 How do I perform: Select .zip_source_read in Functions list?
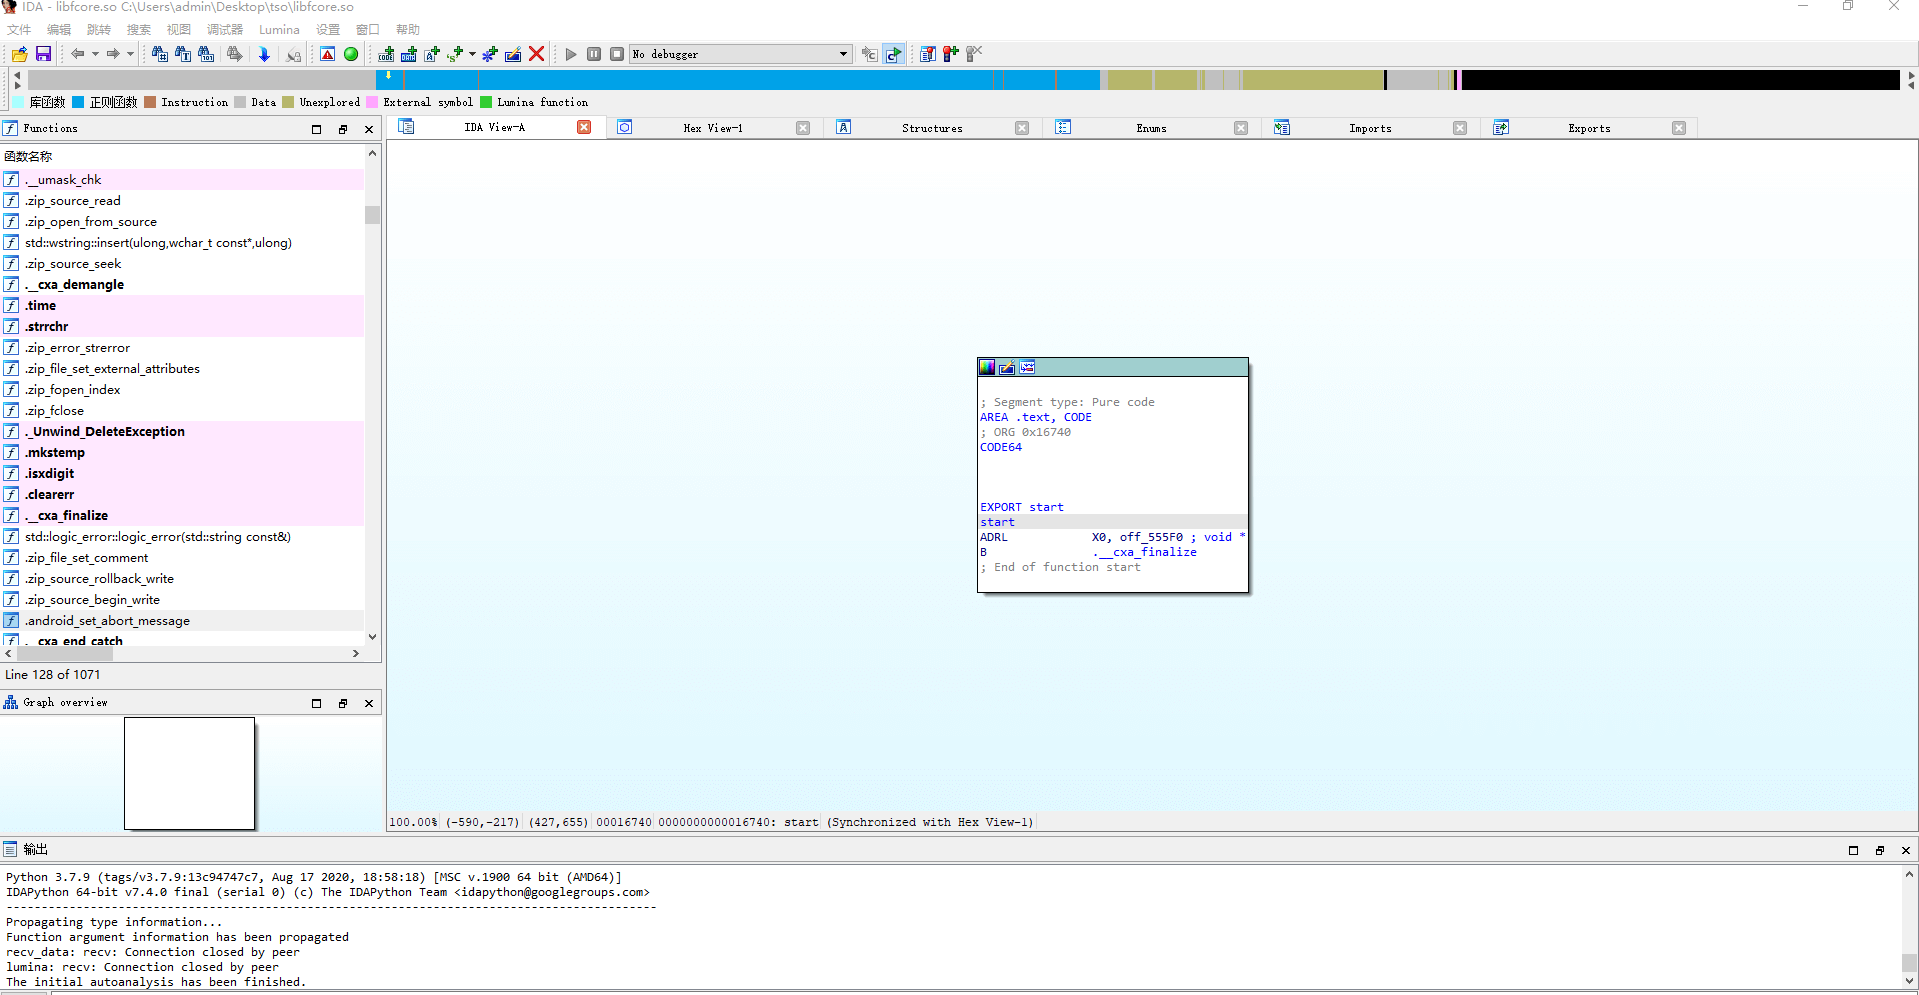(x=182, y=201)
